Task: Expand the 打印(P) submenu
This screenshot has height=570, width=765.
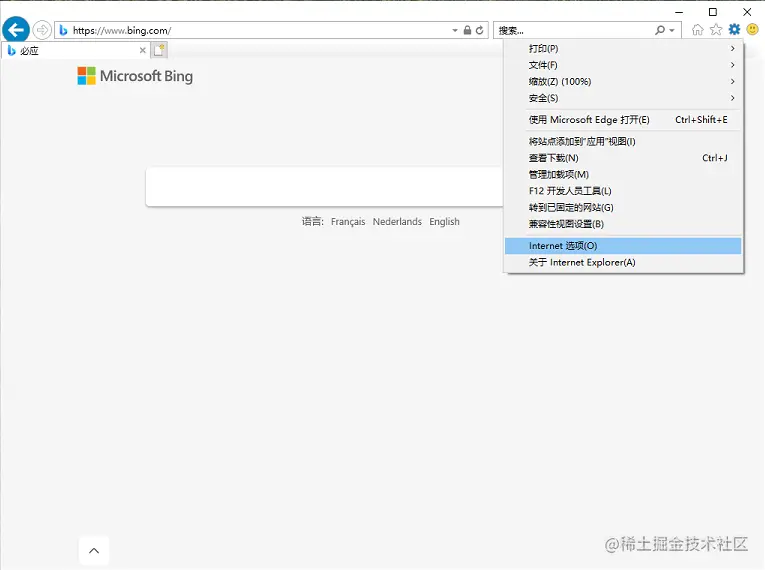Action: point(624,48)
